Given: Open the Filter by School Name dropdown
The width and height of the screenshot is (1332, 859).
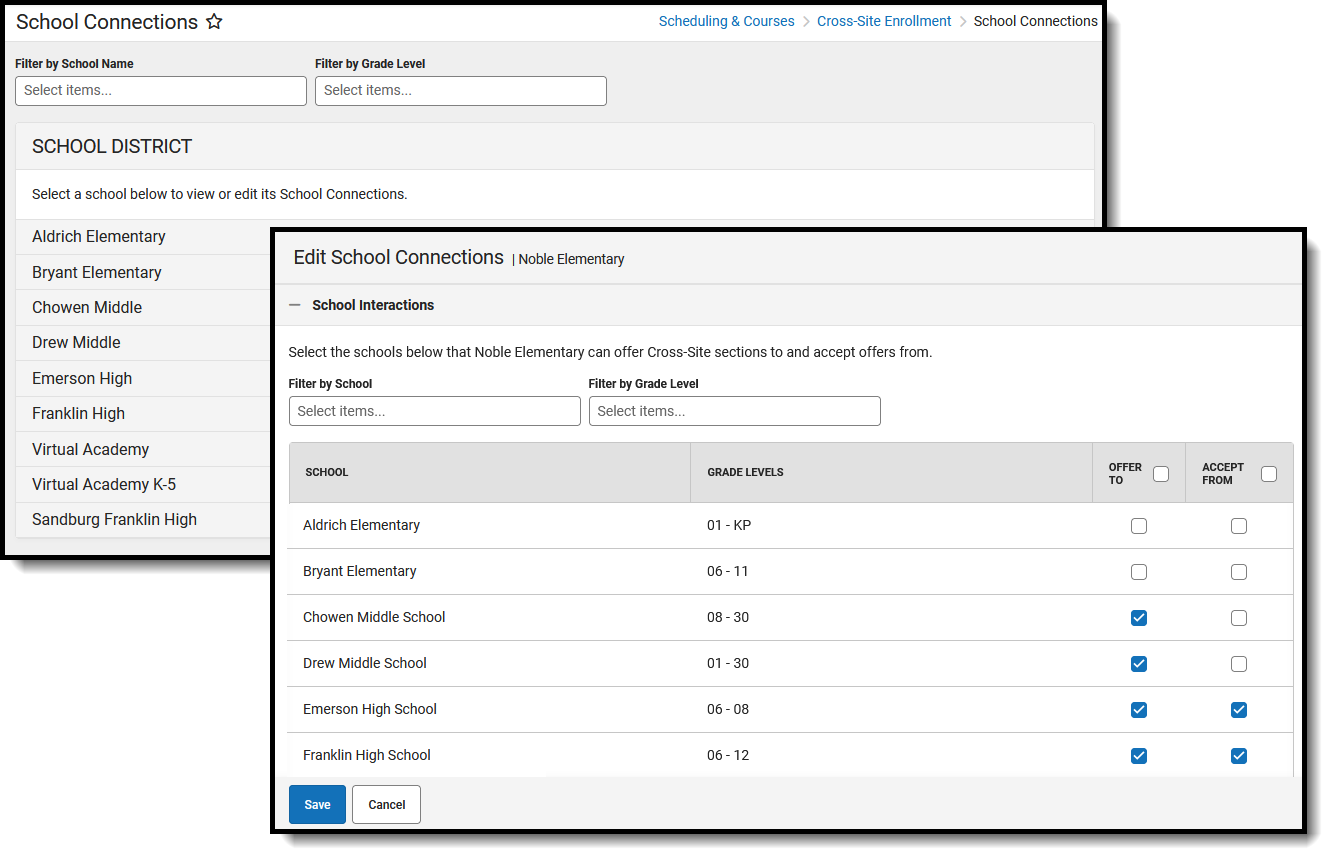Looking at the screenshot, I should coord(161,90).
